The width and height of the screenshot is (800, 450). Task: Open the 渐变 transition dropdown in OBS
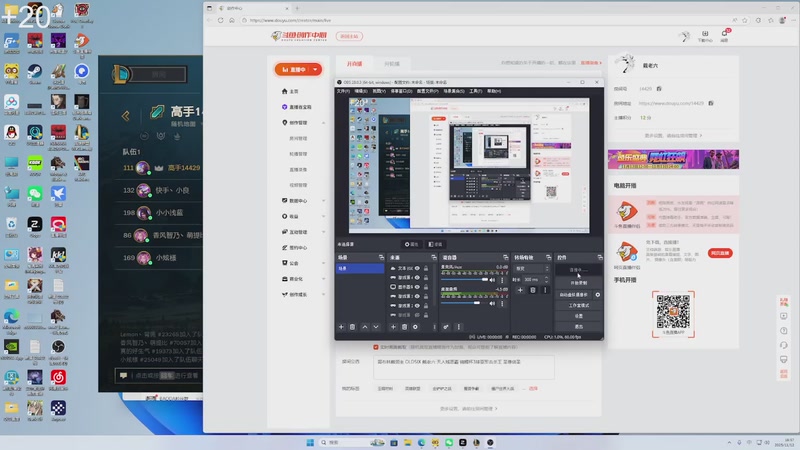[532, 268]
